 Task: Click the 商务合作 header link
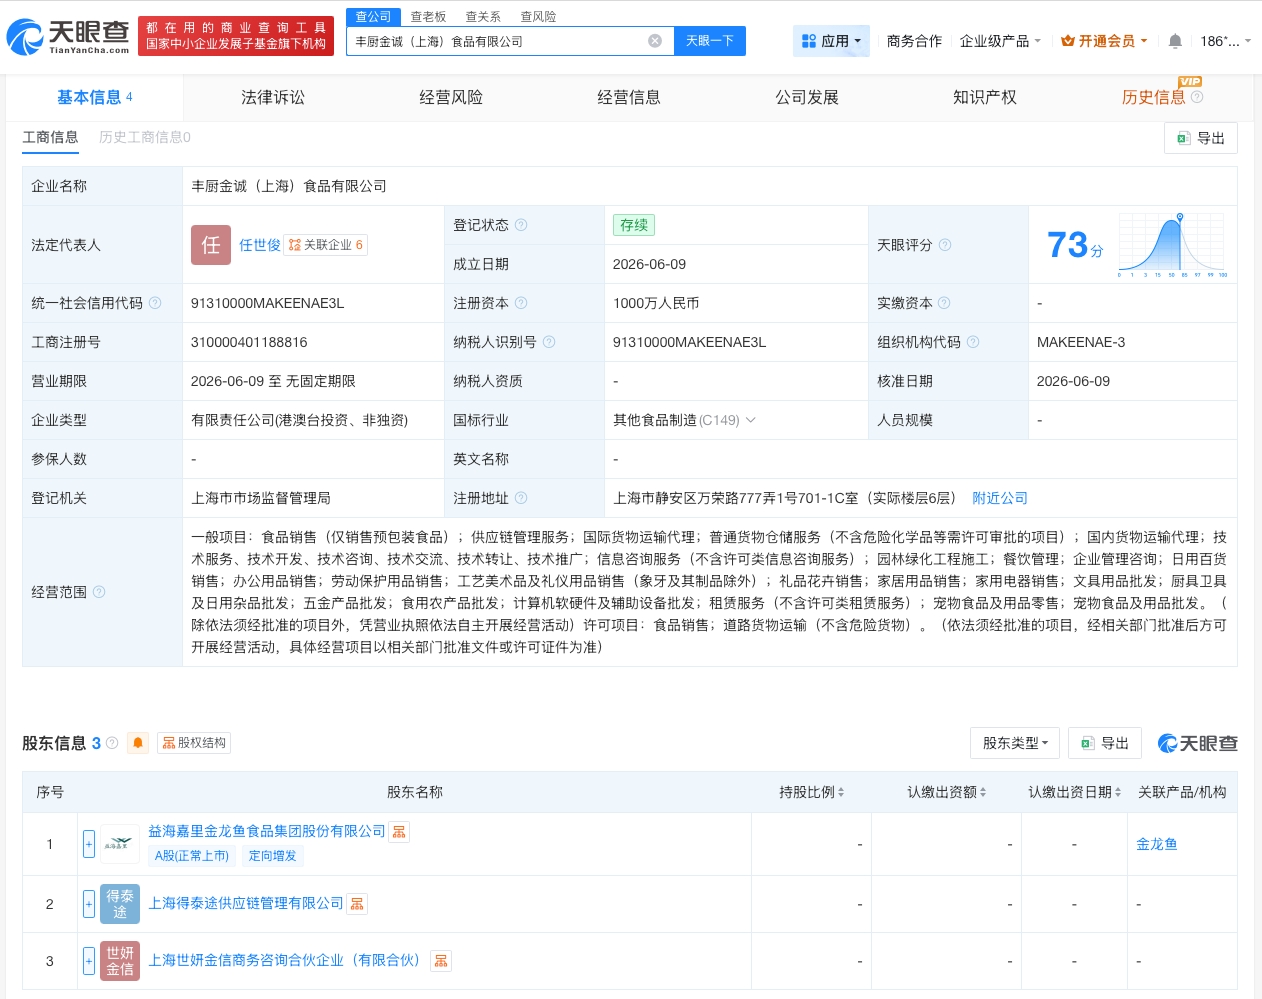(x=914, y=41)
